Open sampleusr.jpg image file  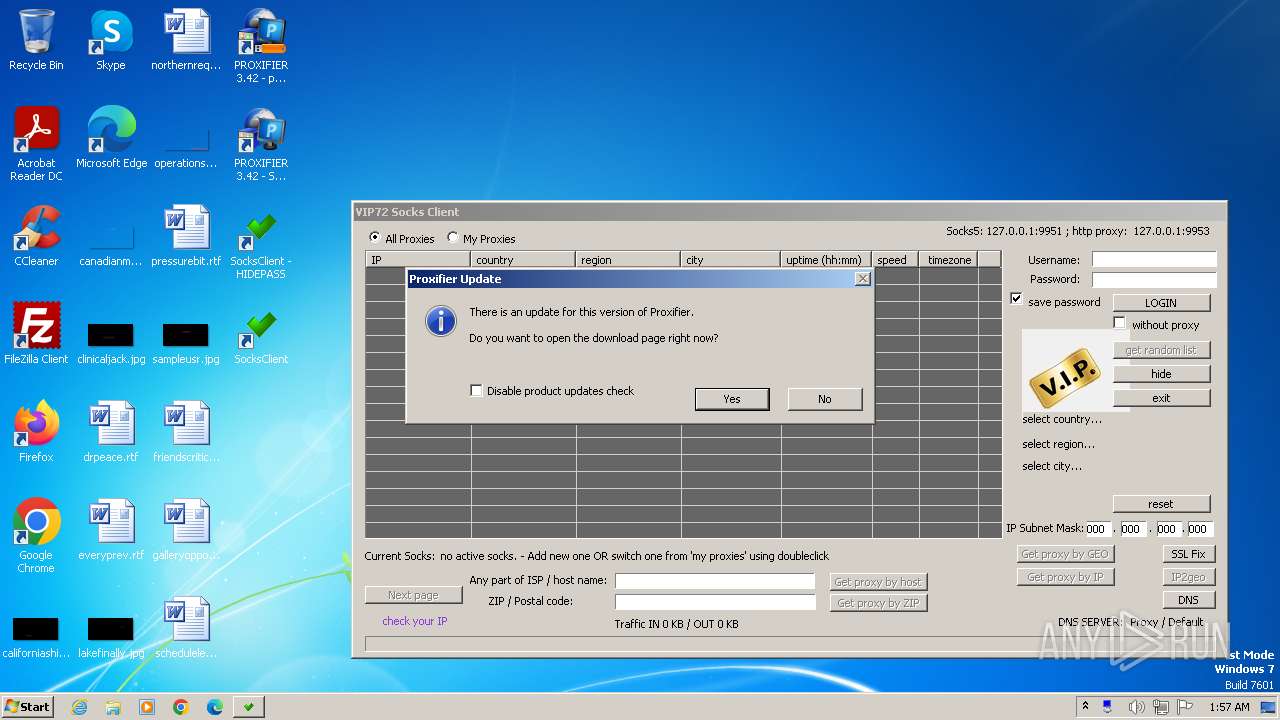pyautogui.click(x=186, y=342)
